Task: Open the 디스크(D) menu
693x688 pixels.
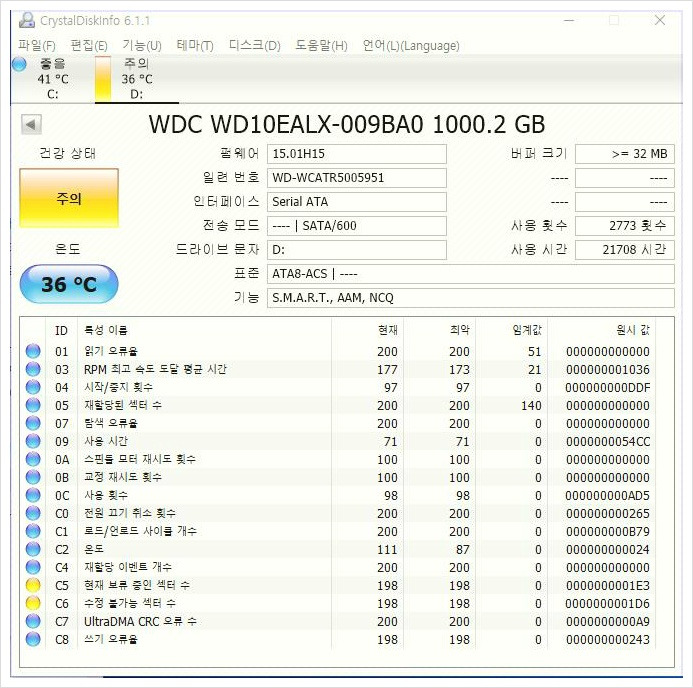Action: click(255, 46)
